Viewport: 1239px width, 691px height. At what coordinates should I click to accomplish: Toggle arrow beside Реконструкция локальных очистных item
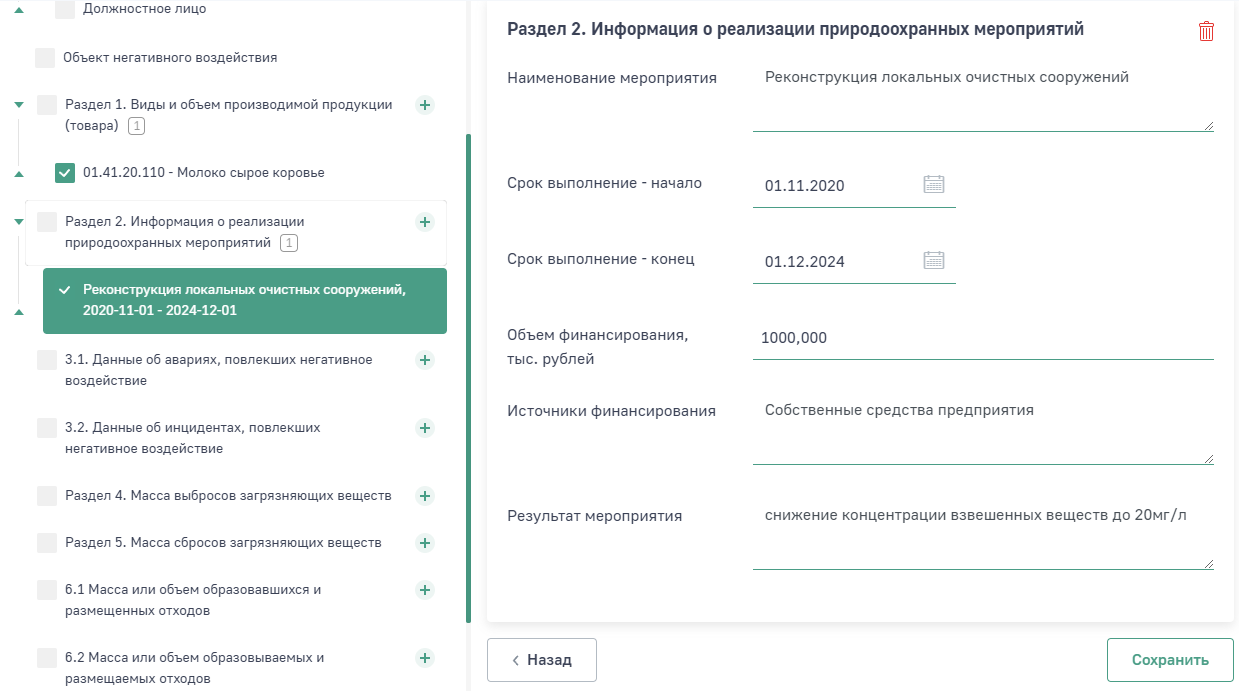click(18, 312)
